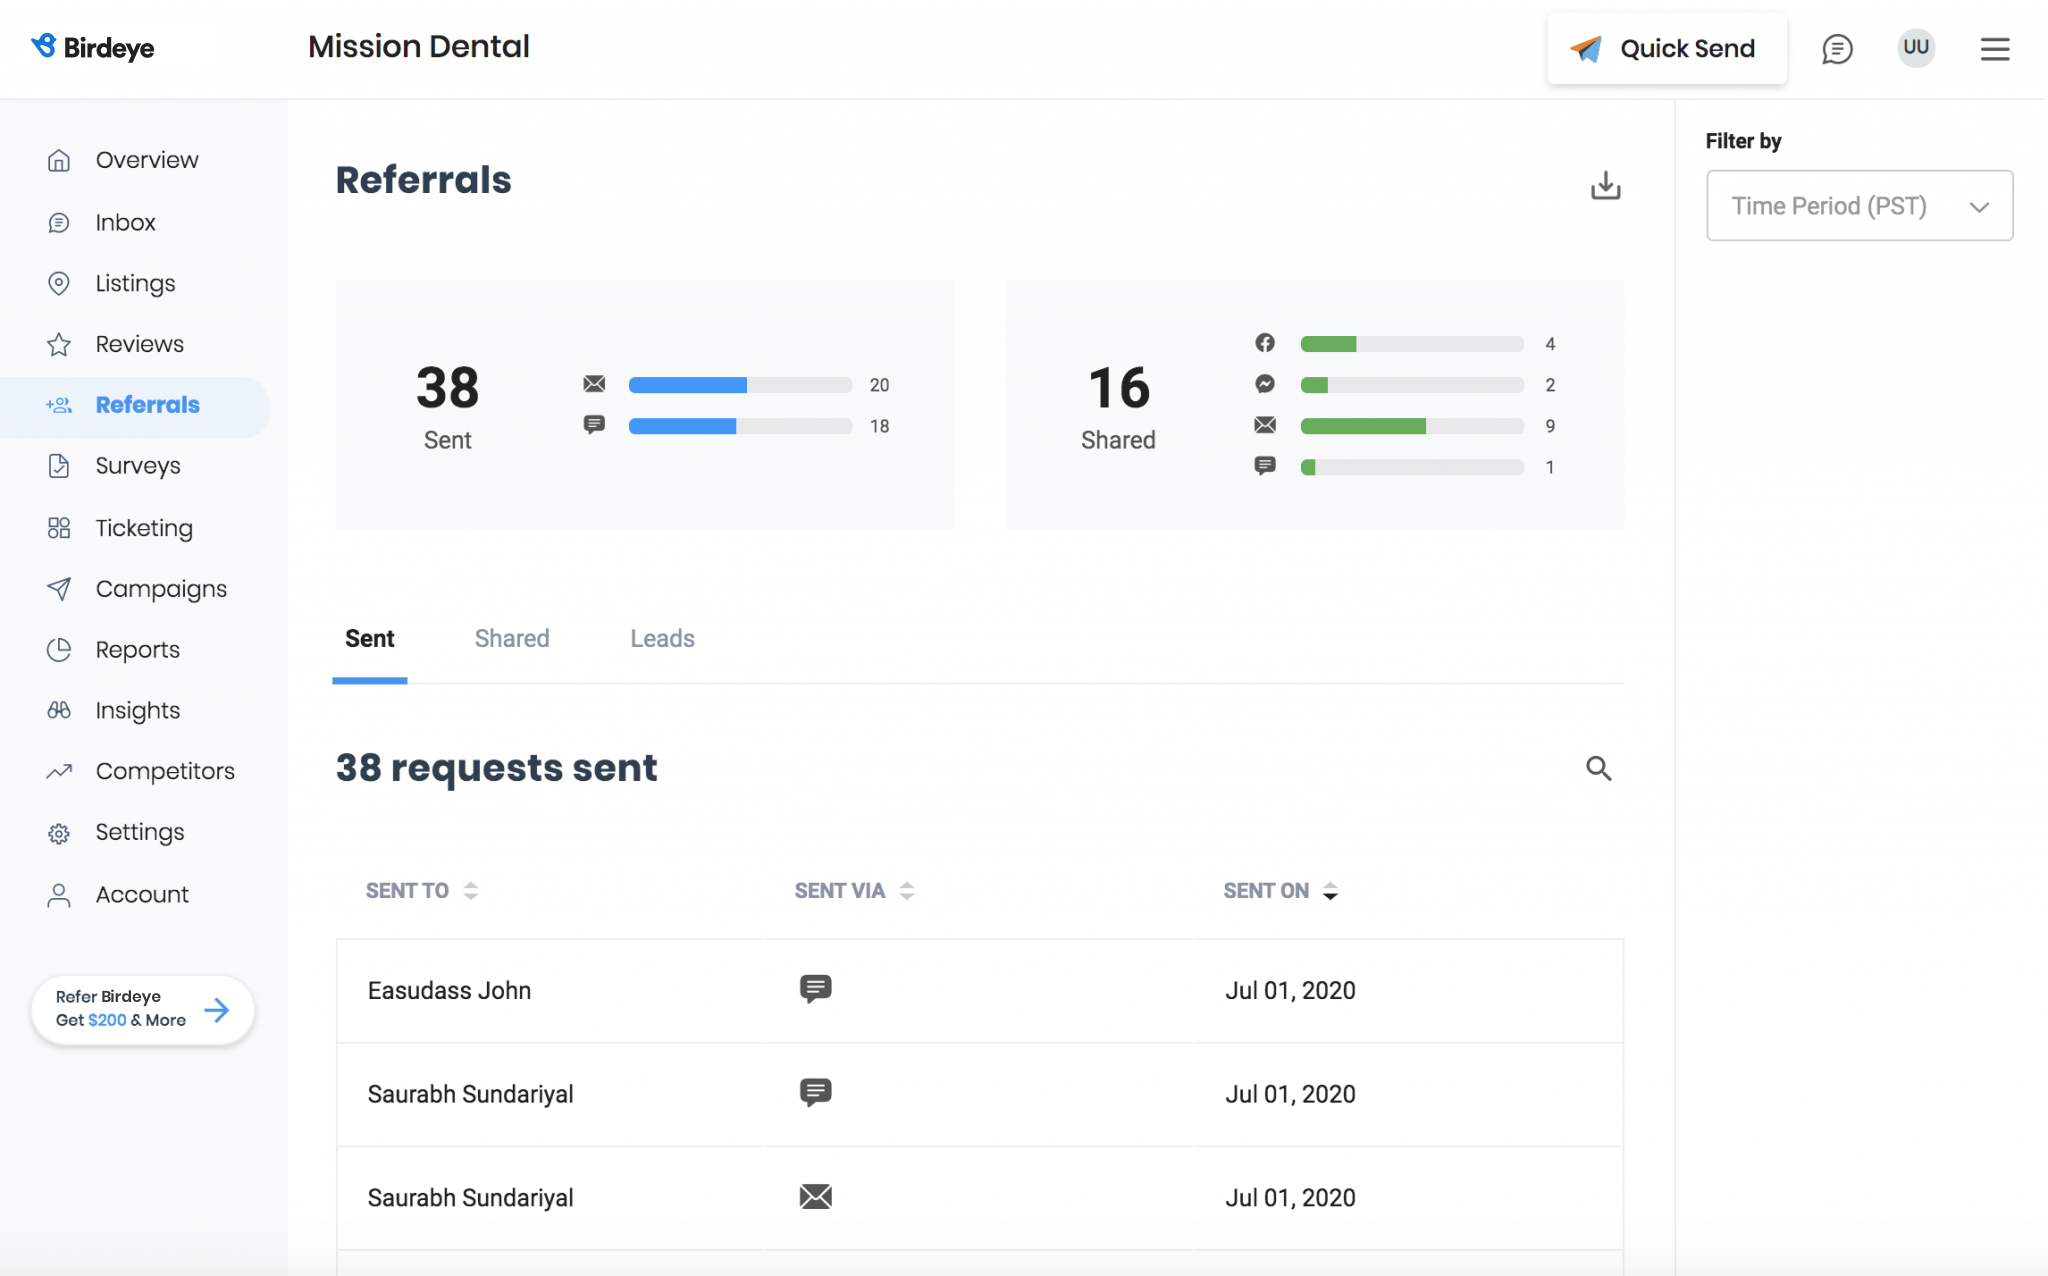Open Insights from the sidebar
This screenshot has height=1276, width=2048.
[137, 710]
